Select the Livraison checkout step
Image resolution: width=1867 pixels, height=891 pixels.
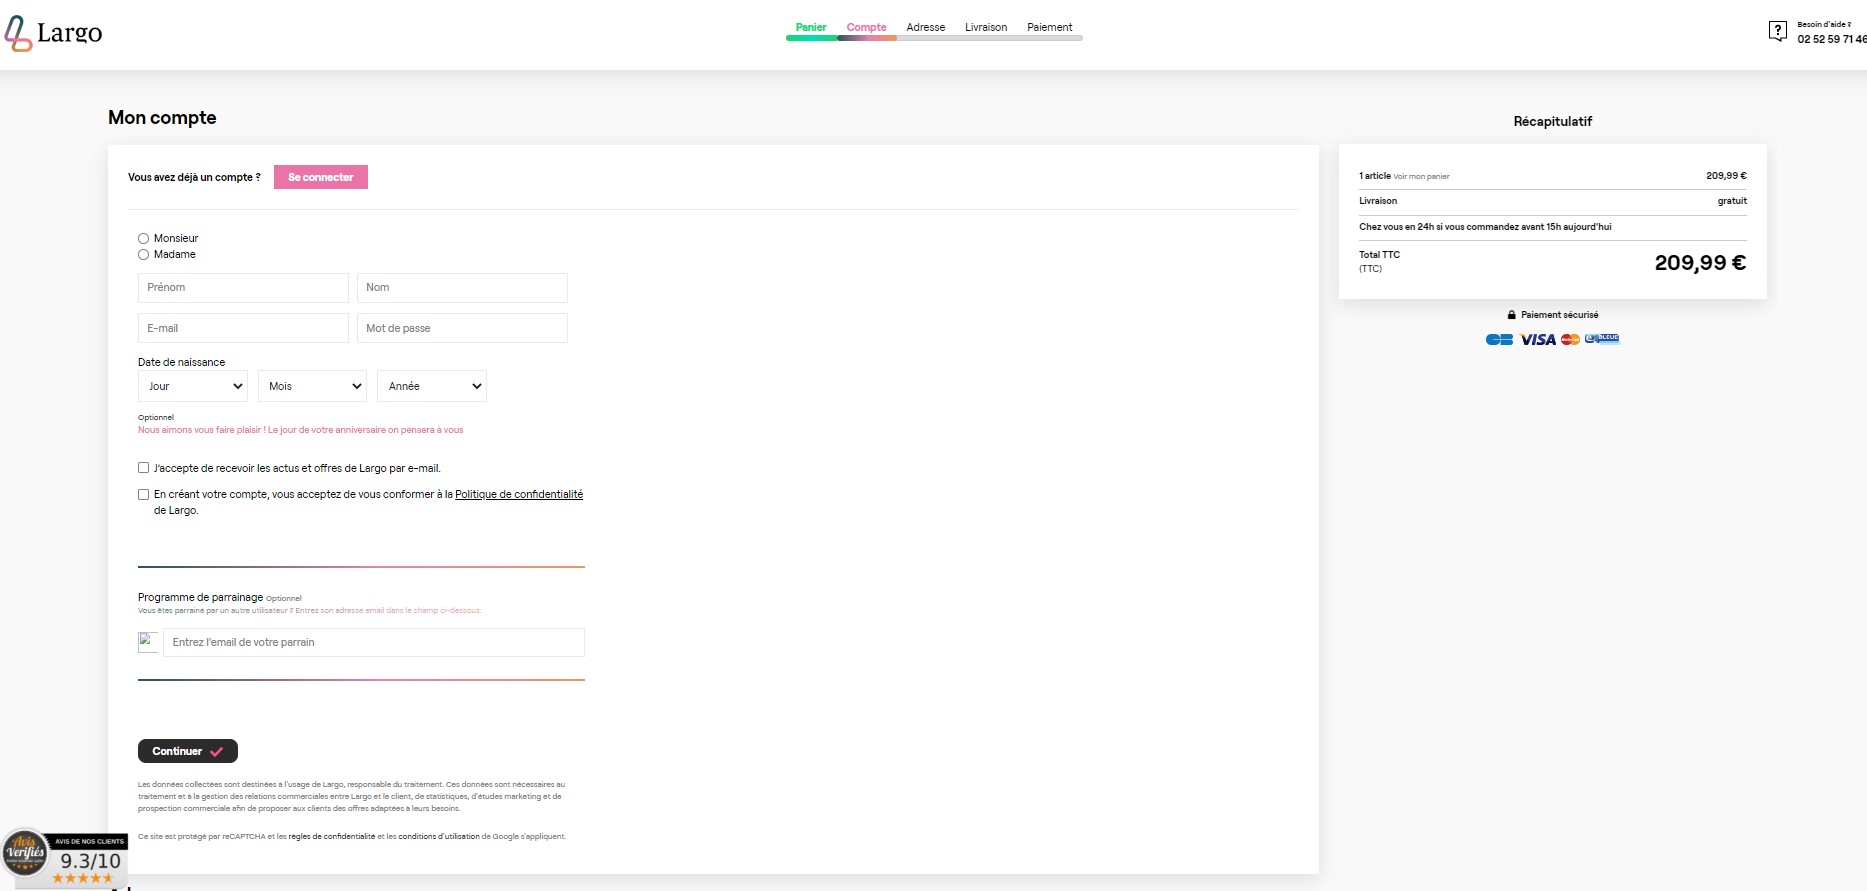click(985, 27)
